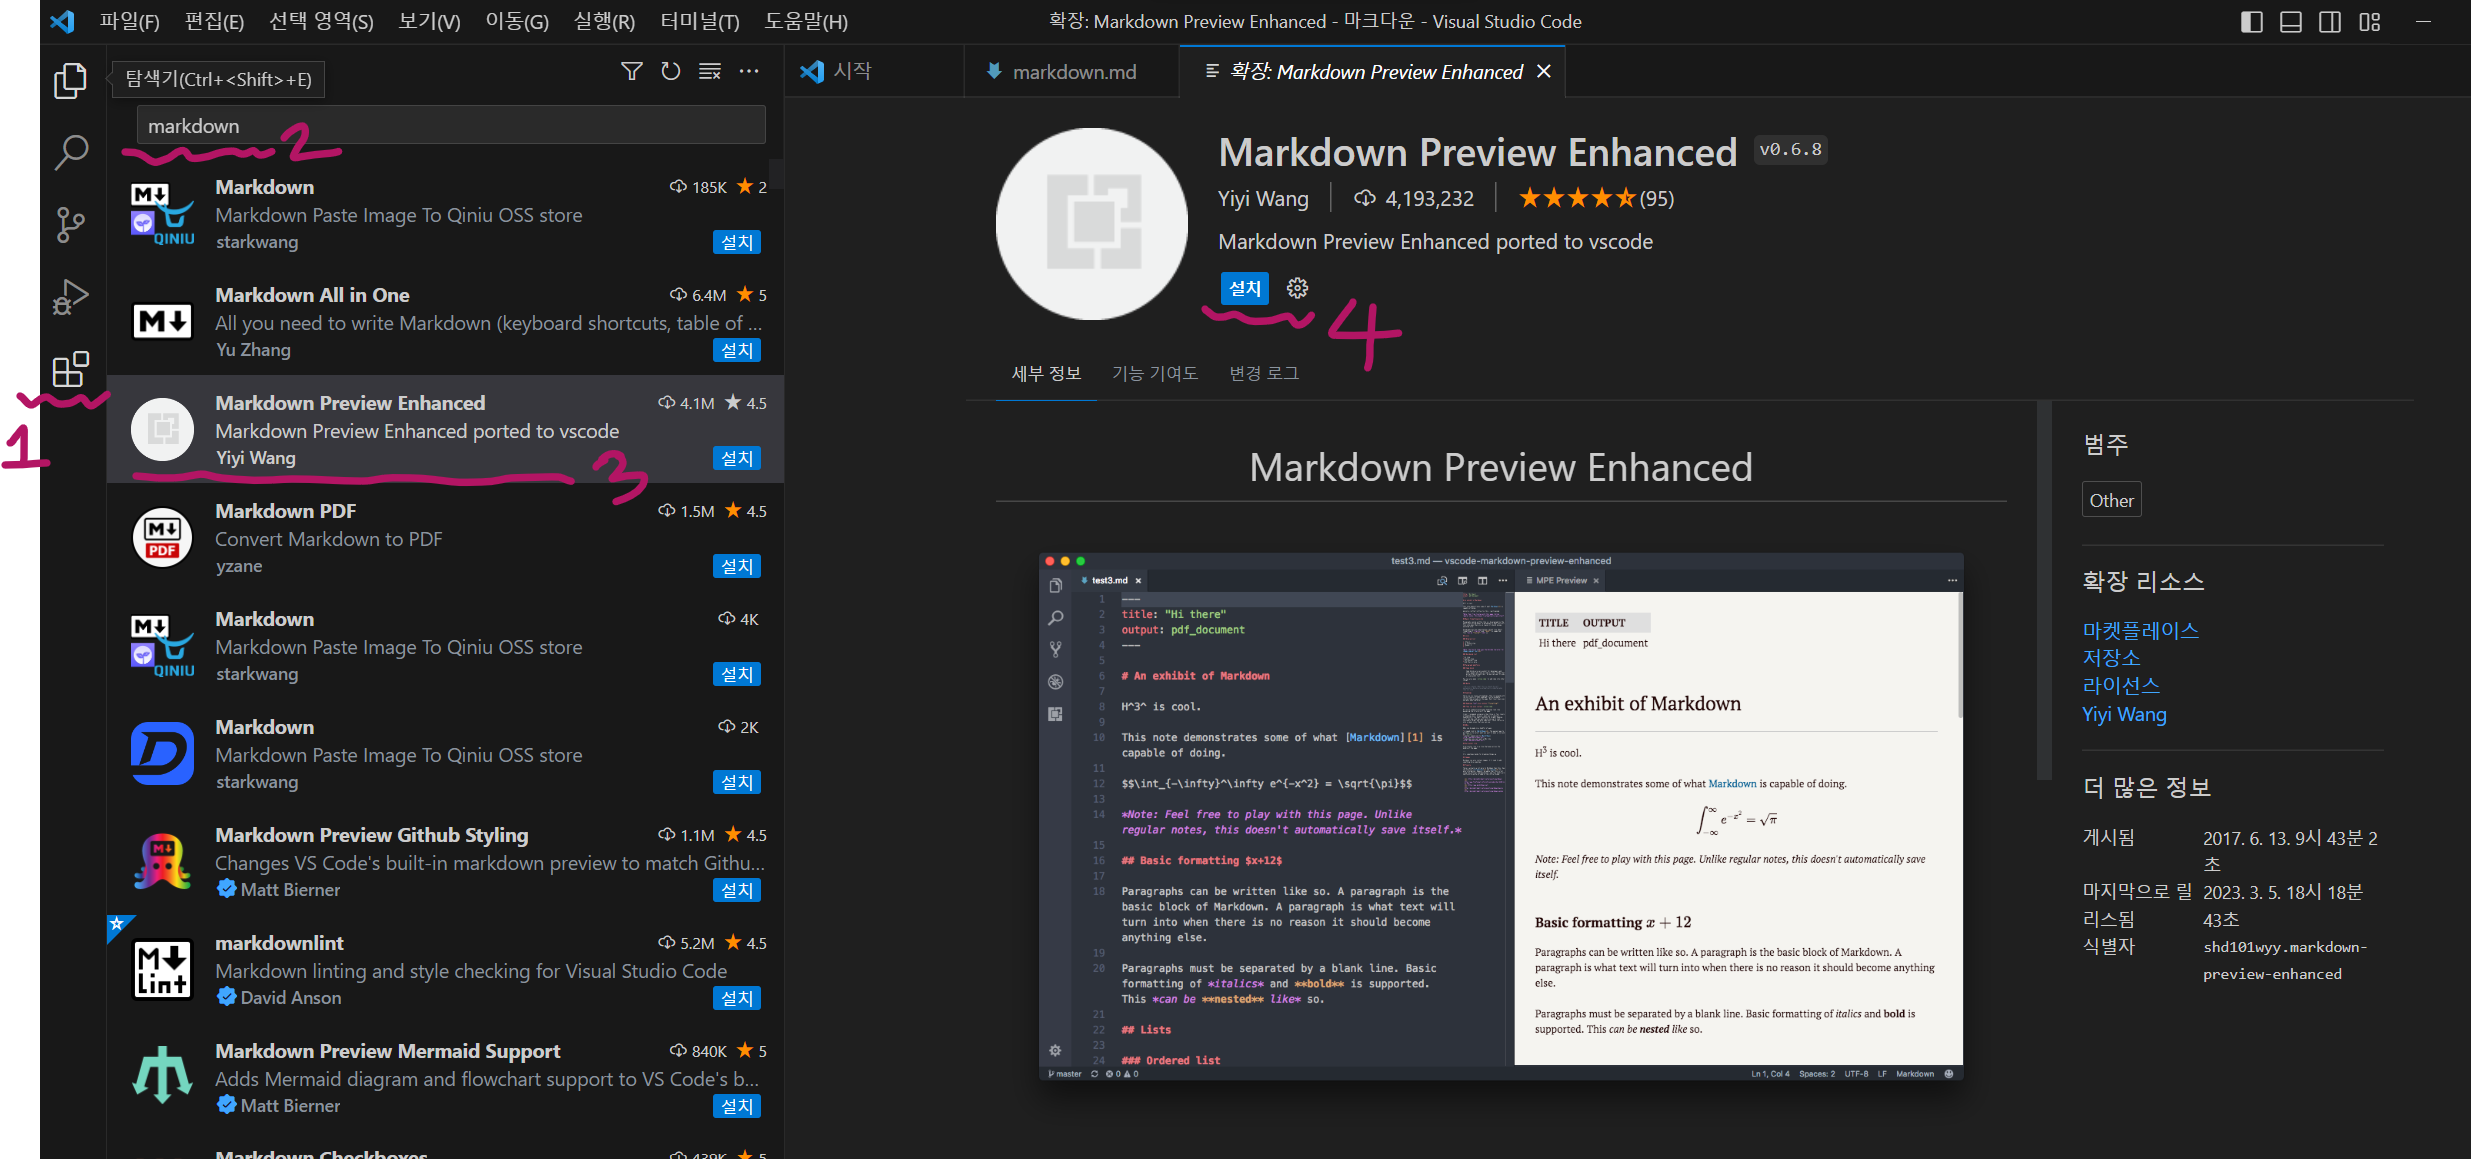
Task: Toggle primary side bar layout button
Action: coord(2251,22)
